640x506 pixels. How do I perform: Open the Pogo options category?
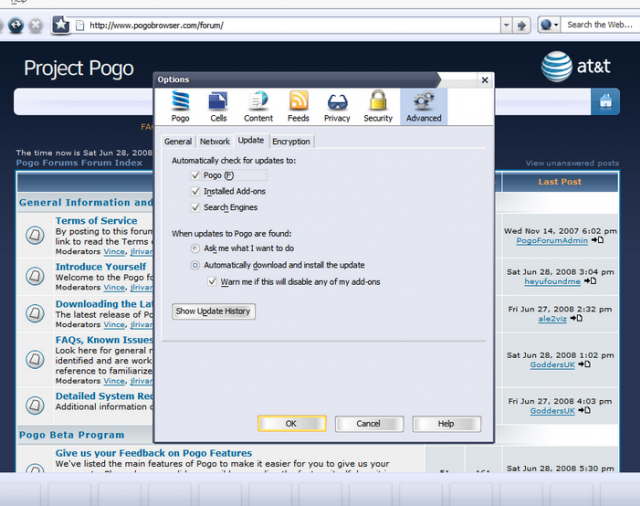pos(180,107)
